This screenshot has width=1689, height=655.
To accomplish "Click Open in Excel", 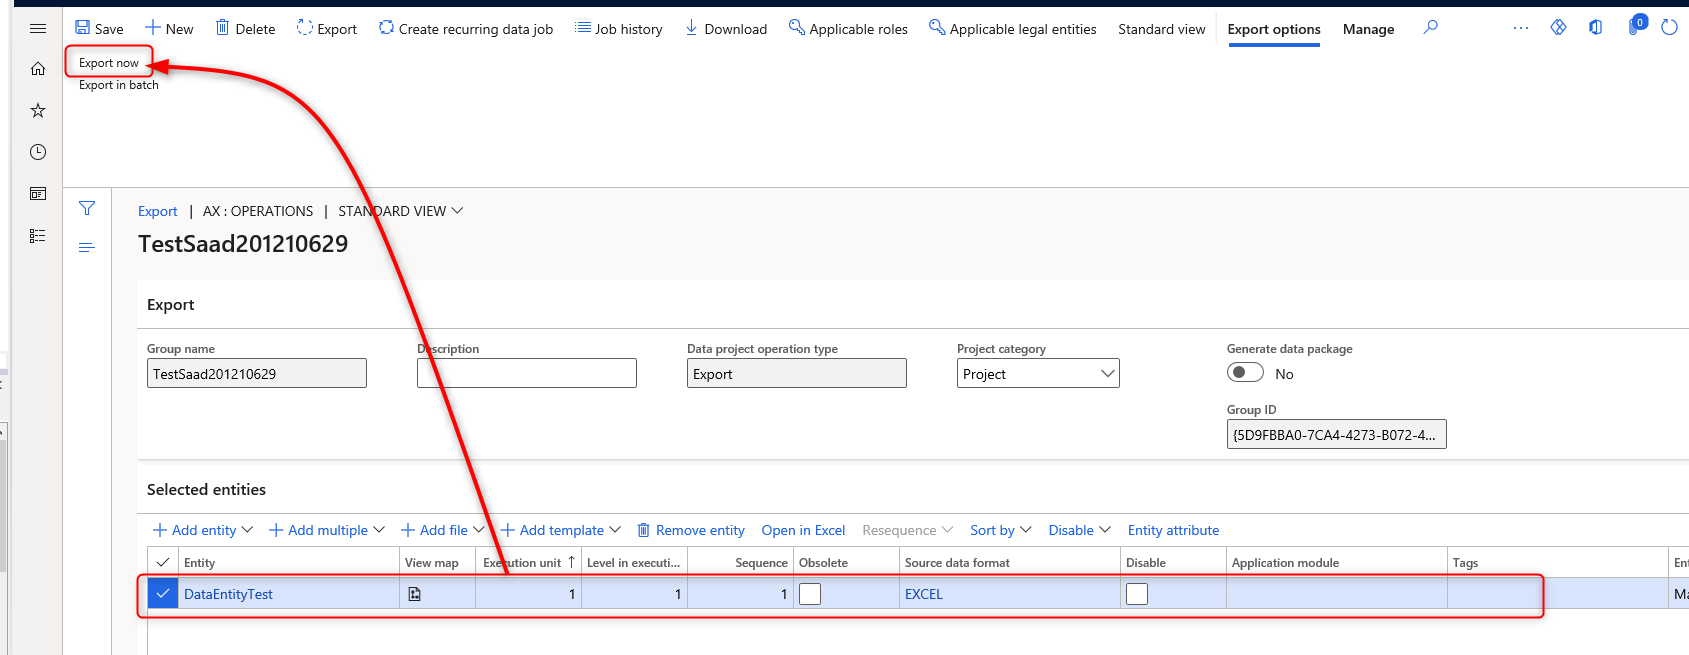I will point(803,530).
